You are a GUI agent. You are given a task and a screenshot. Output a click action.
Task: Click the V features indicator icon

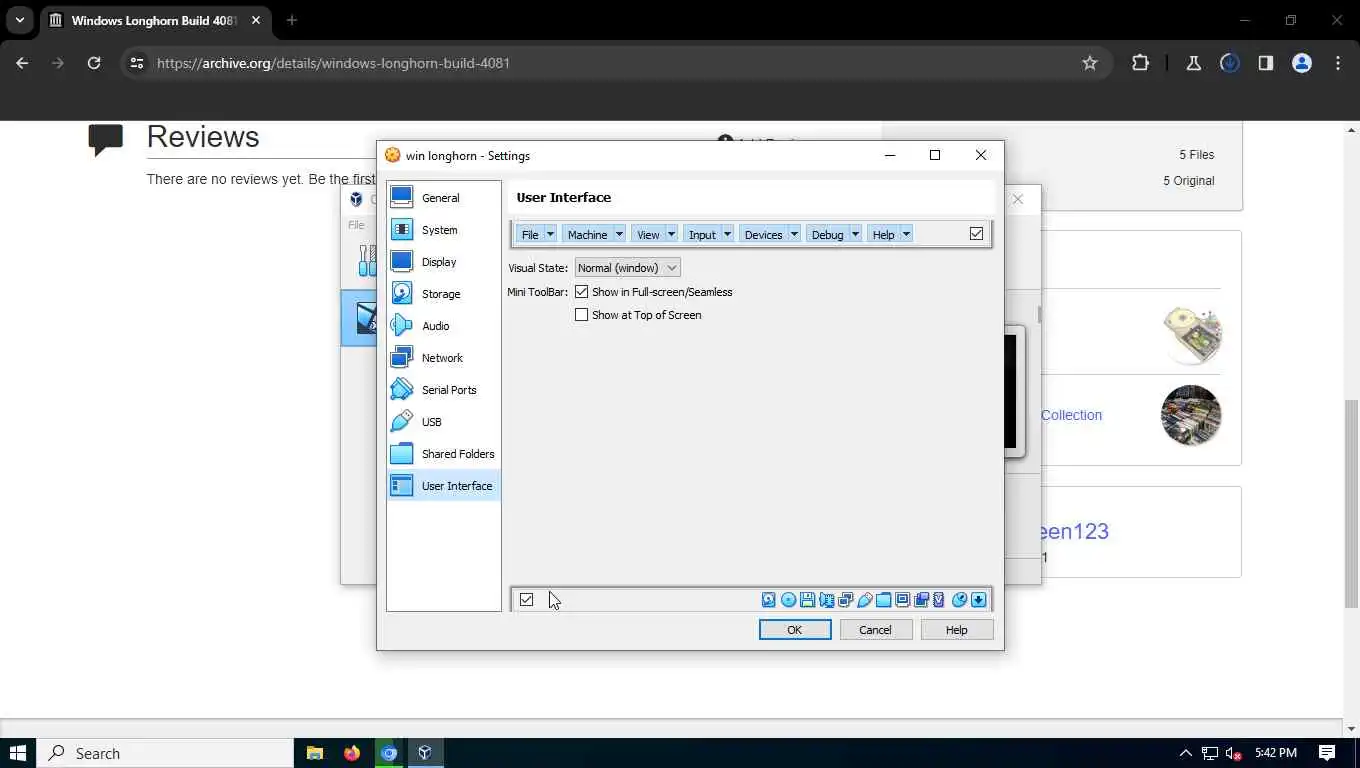(938, 600)
